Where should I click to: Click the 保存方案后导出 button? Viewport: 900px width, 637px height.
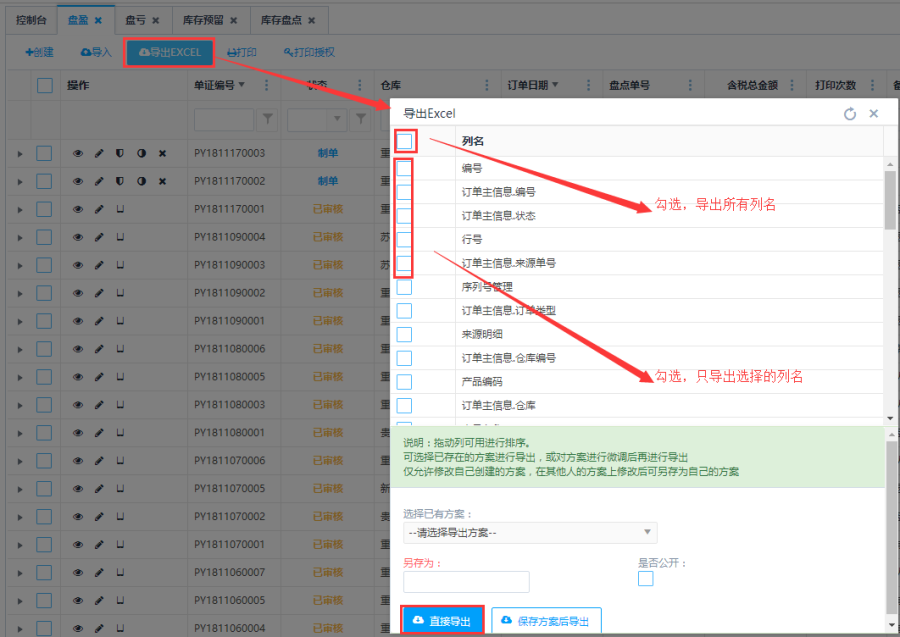tap(545, 621)
